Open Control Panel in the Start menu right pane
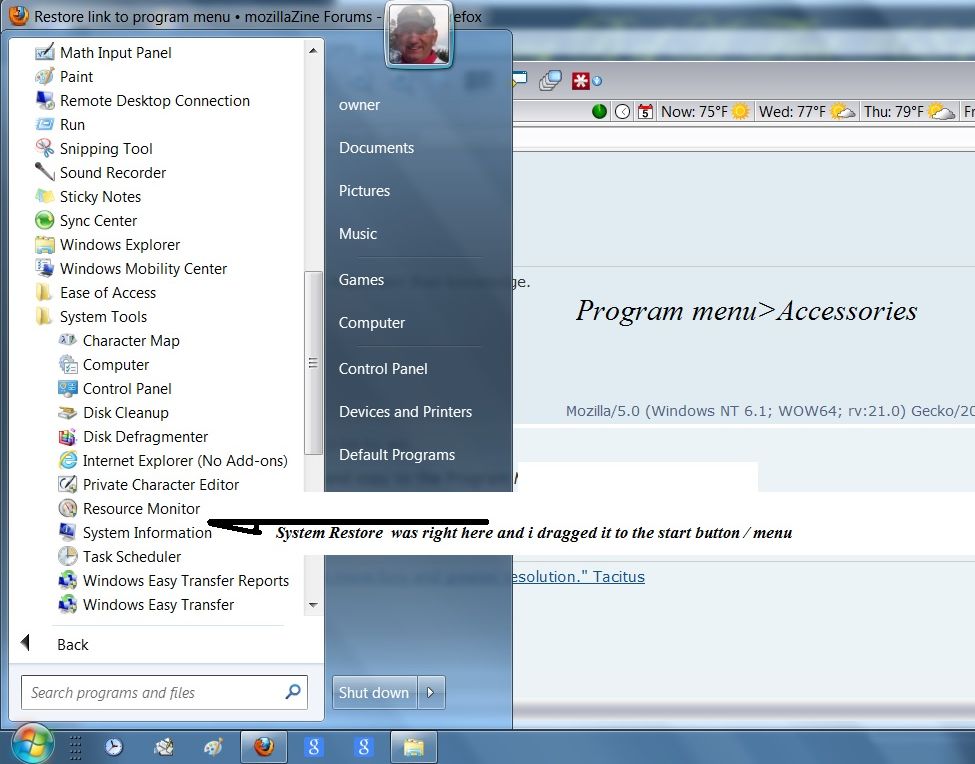Image resolution: width=975 pixels, height=764 pixels. 383,369
